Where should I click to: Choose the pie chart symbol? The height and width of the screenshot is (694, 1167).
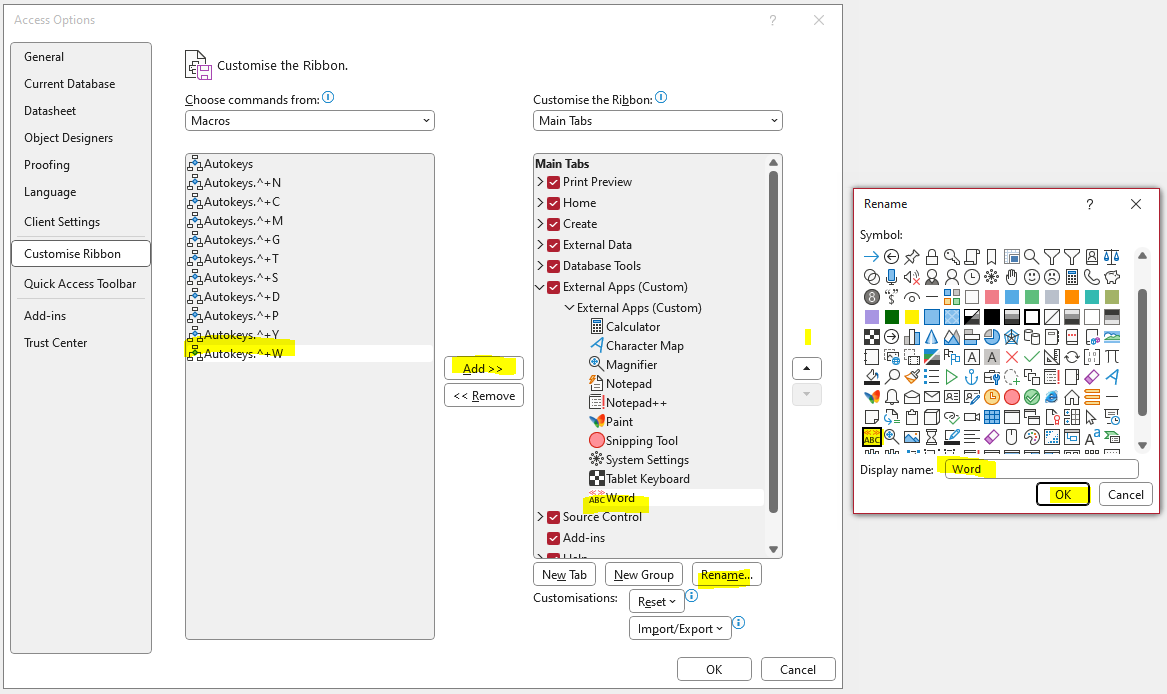tap(992, 337)
